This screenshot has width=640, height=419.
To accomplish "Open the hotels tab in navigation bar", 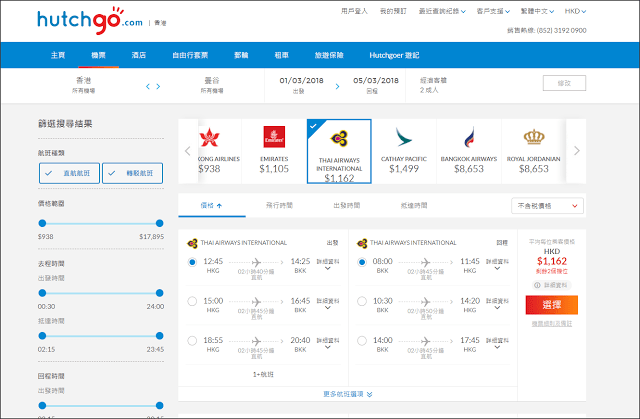I will click(x=139, y=55).
